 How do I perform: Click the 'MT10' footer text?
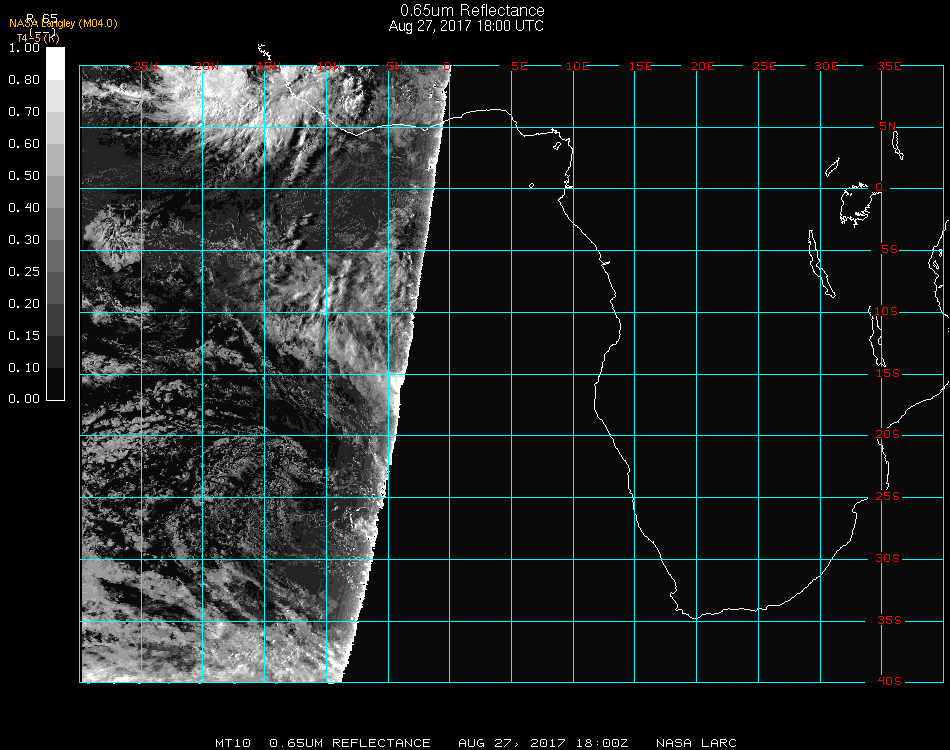coord(233,743)
